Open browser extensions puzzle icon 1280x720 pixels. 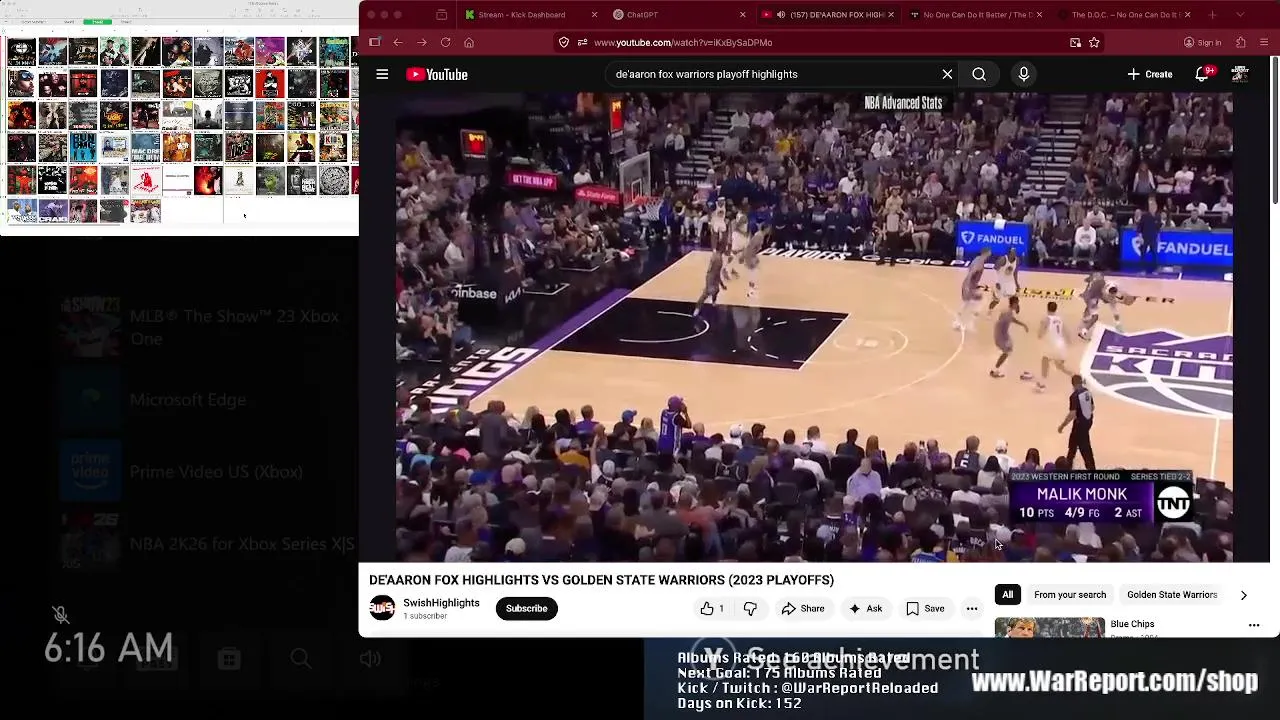(1241, 42)
